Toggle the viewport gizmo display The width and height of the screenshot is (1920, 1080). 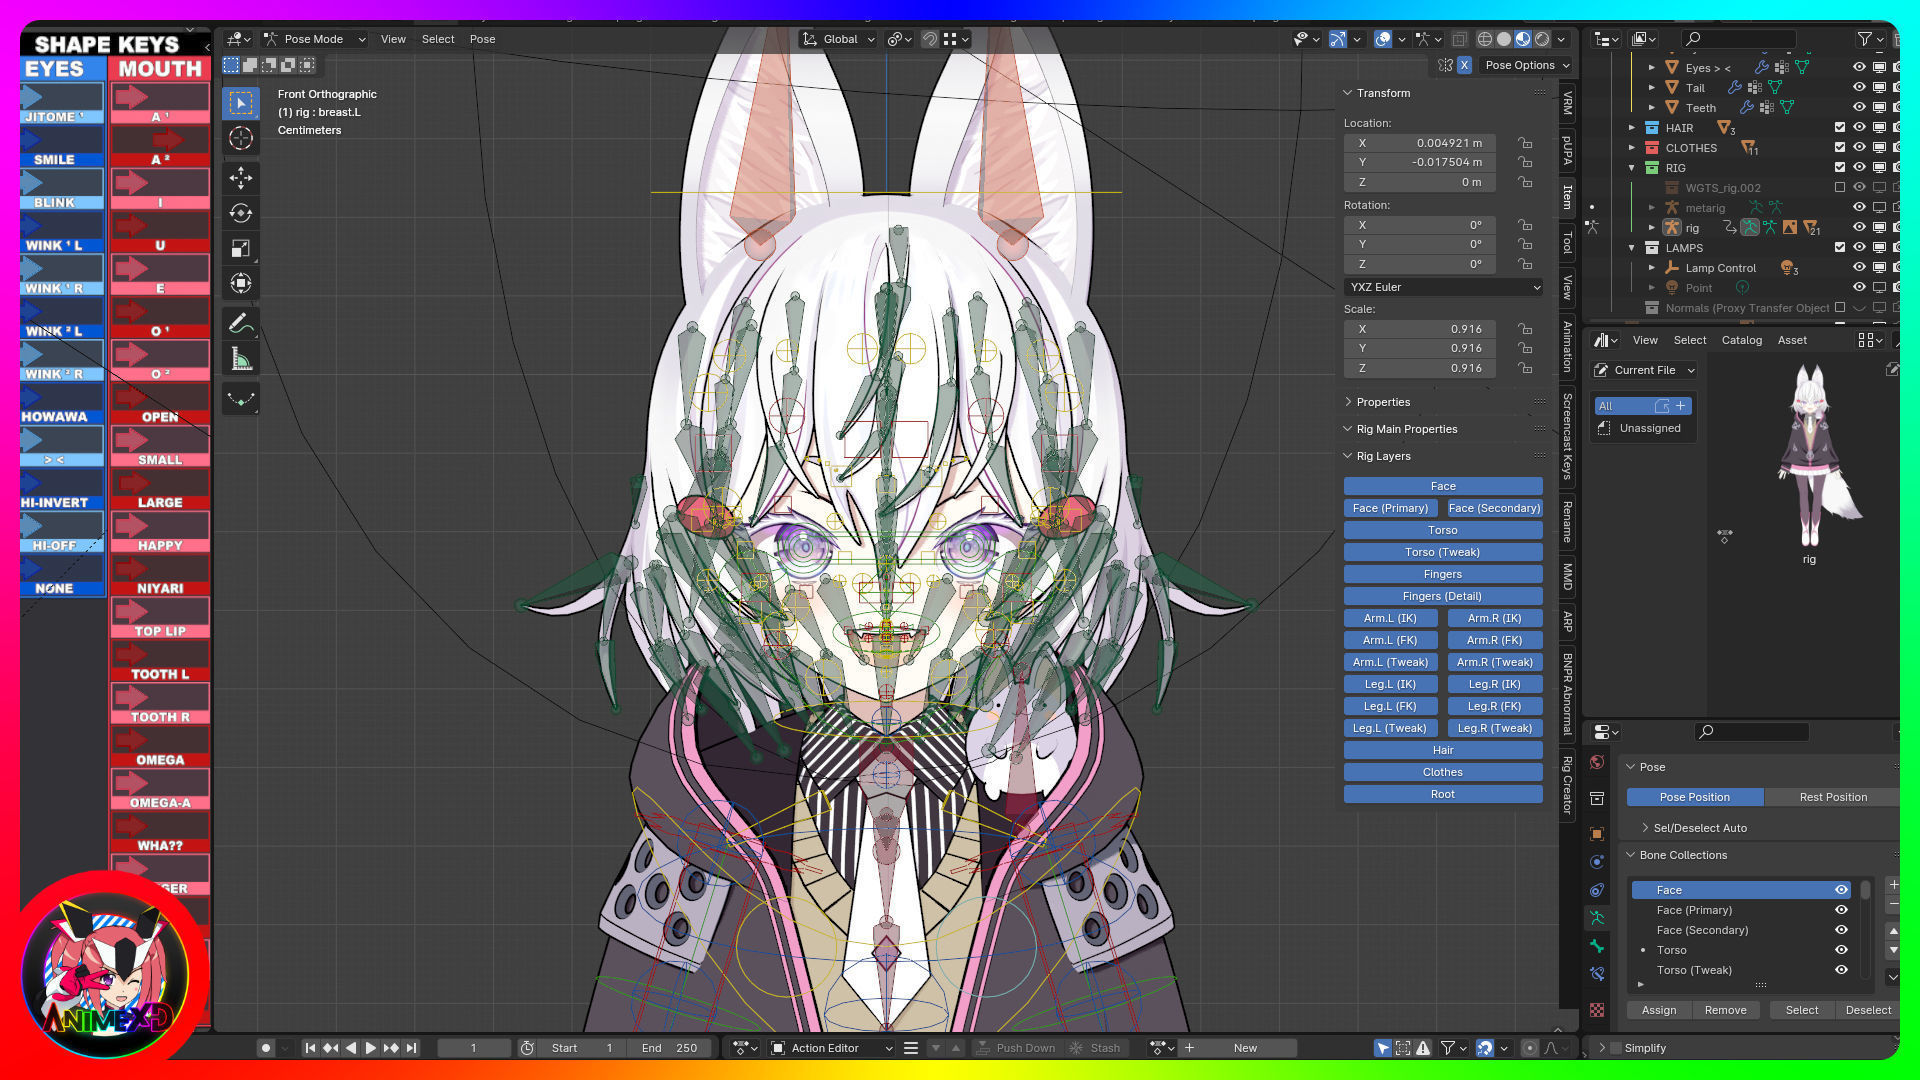(x=1337, y=39)
